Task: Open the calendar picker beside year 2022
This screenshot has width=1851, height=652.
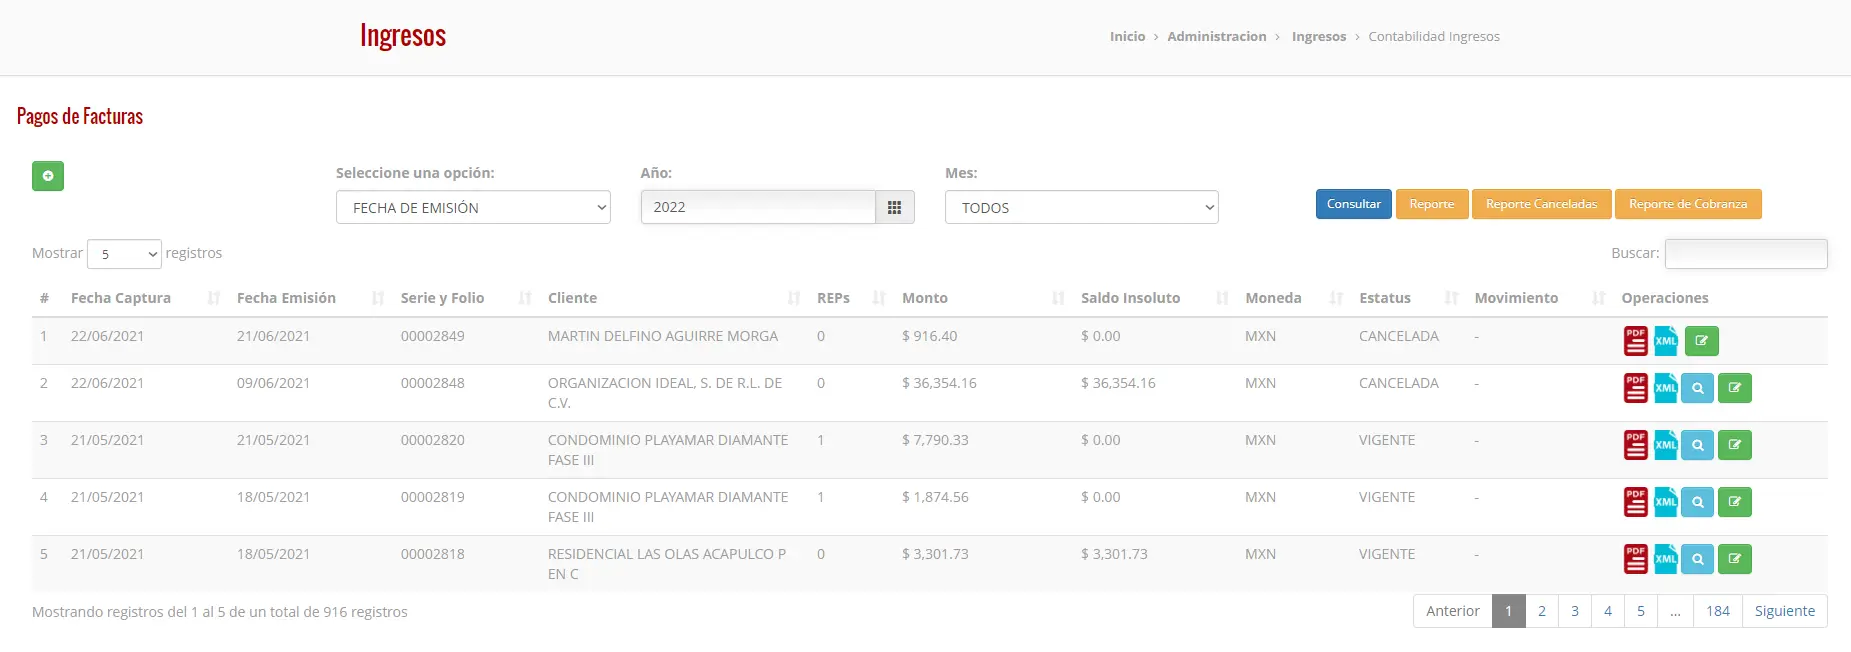Action: (895, 207)
